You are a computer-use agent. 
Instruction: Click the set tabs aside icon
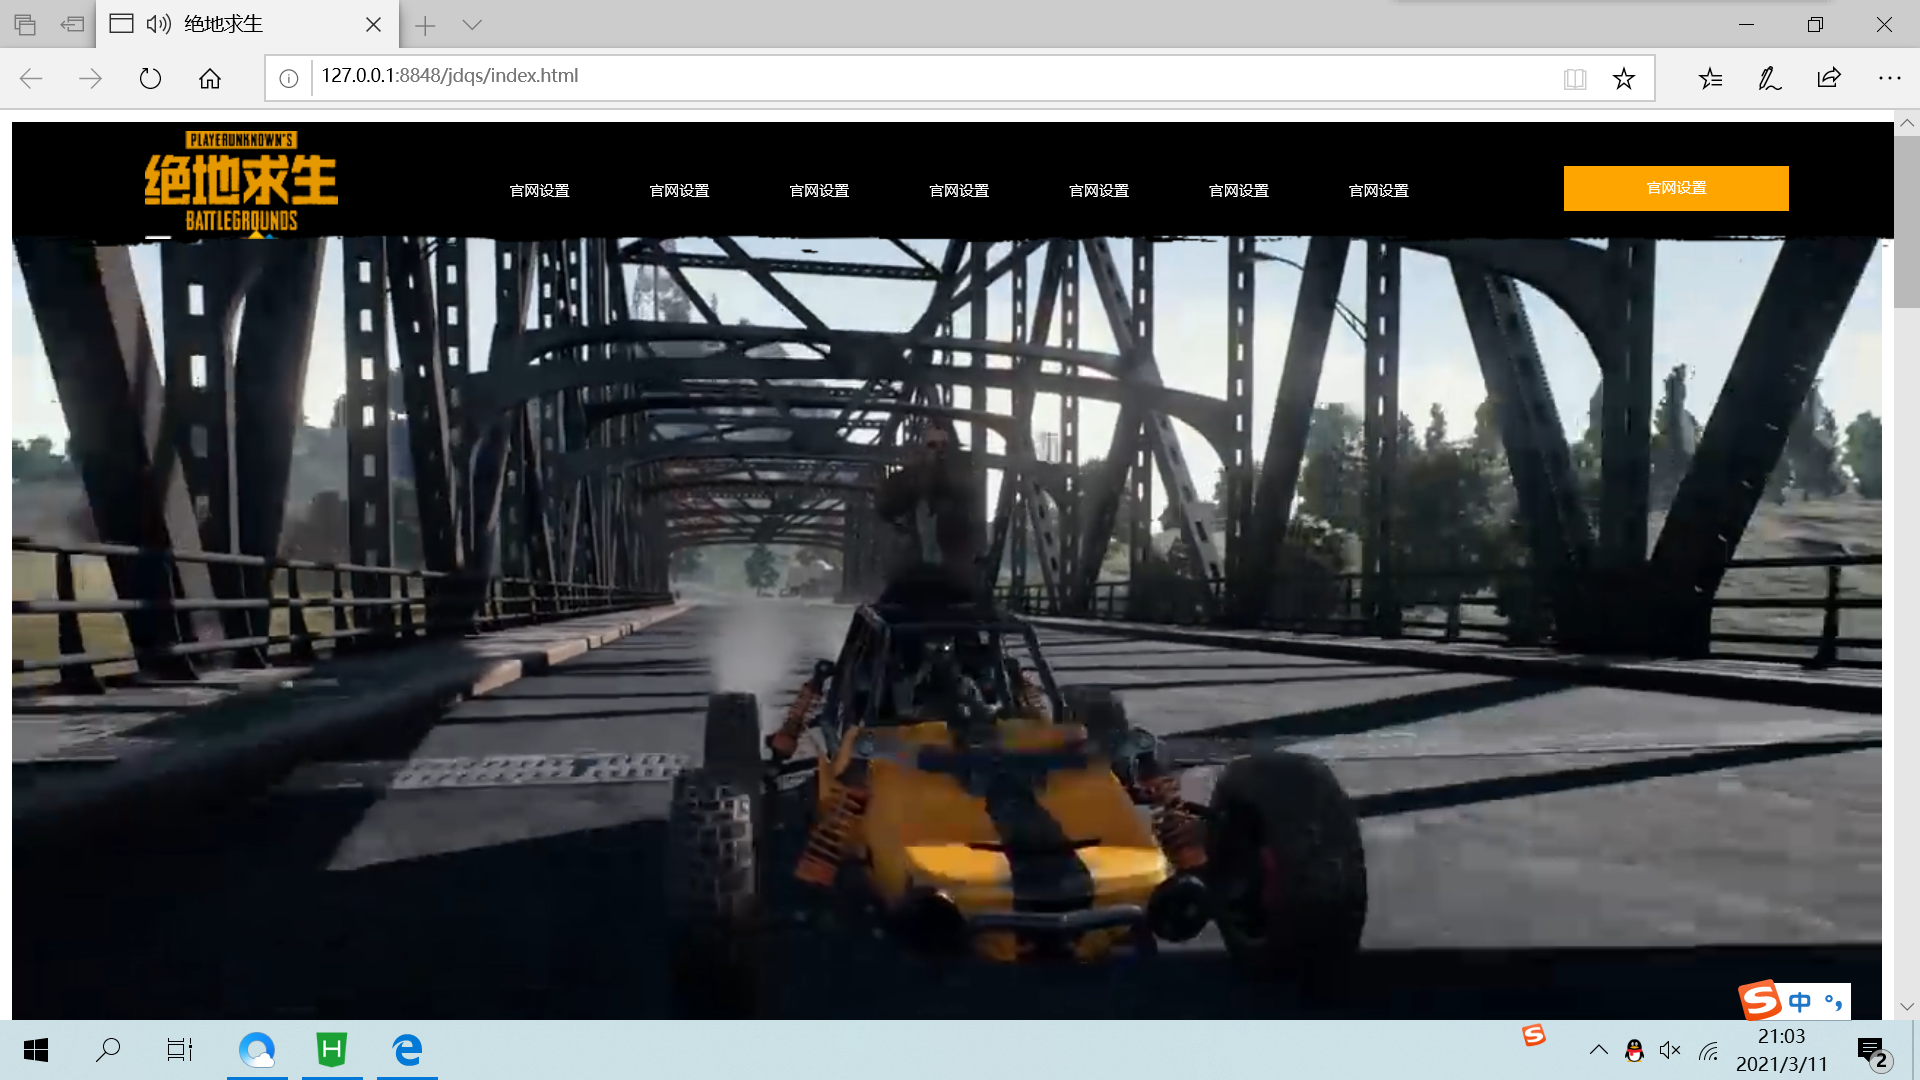[x=72, y=24]
